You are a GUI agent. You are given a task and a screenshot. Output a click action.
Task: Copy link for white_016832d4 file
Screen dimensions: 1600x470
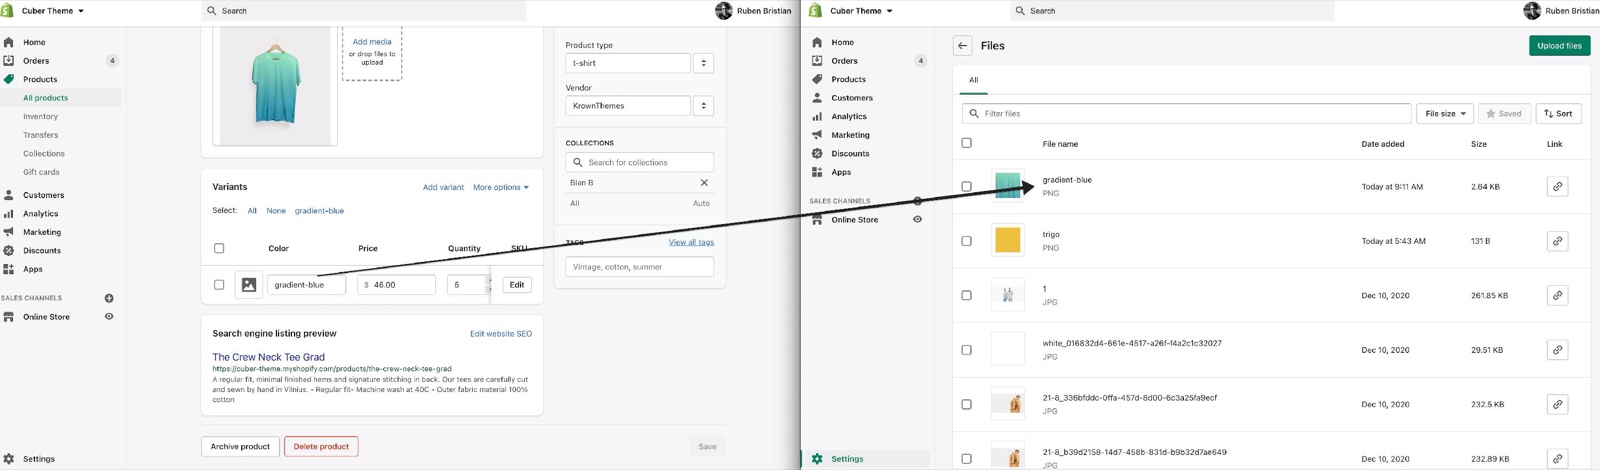pyautogui.click(x=1557, y=350)
